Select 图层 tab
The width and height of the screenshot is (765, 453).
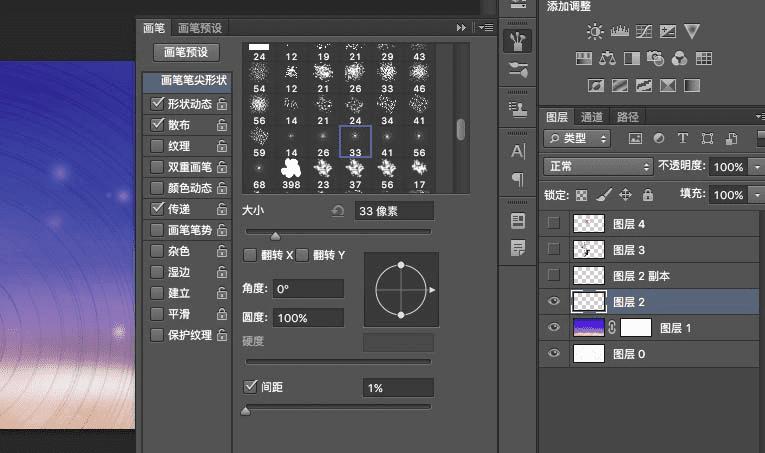[557, 117]
